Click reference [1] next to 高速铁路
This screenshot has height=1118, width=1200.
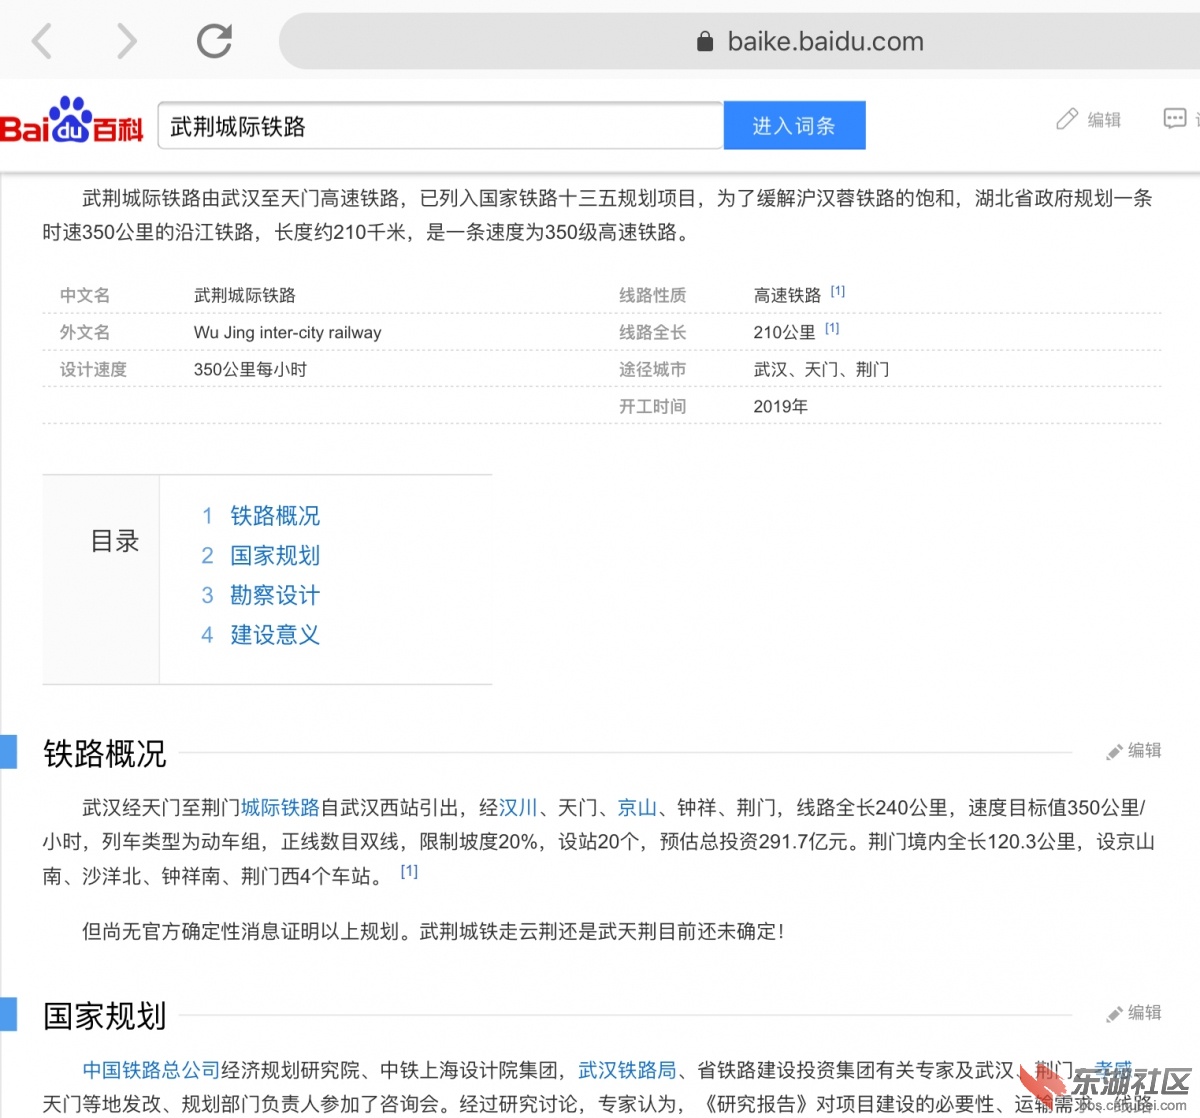[x=838, y=291]
